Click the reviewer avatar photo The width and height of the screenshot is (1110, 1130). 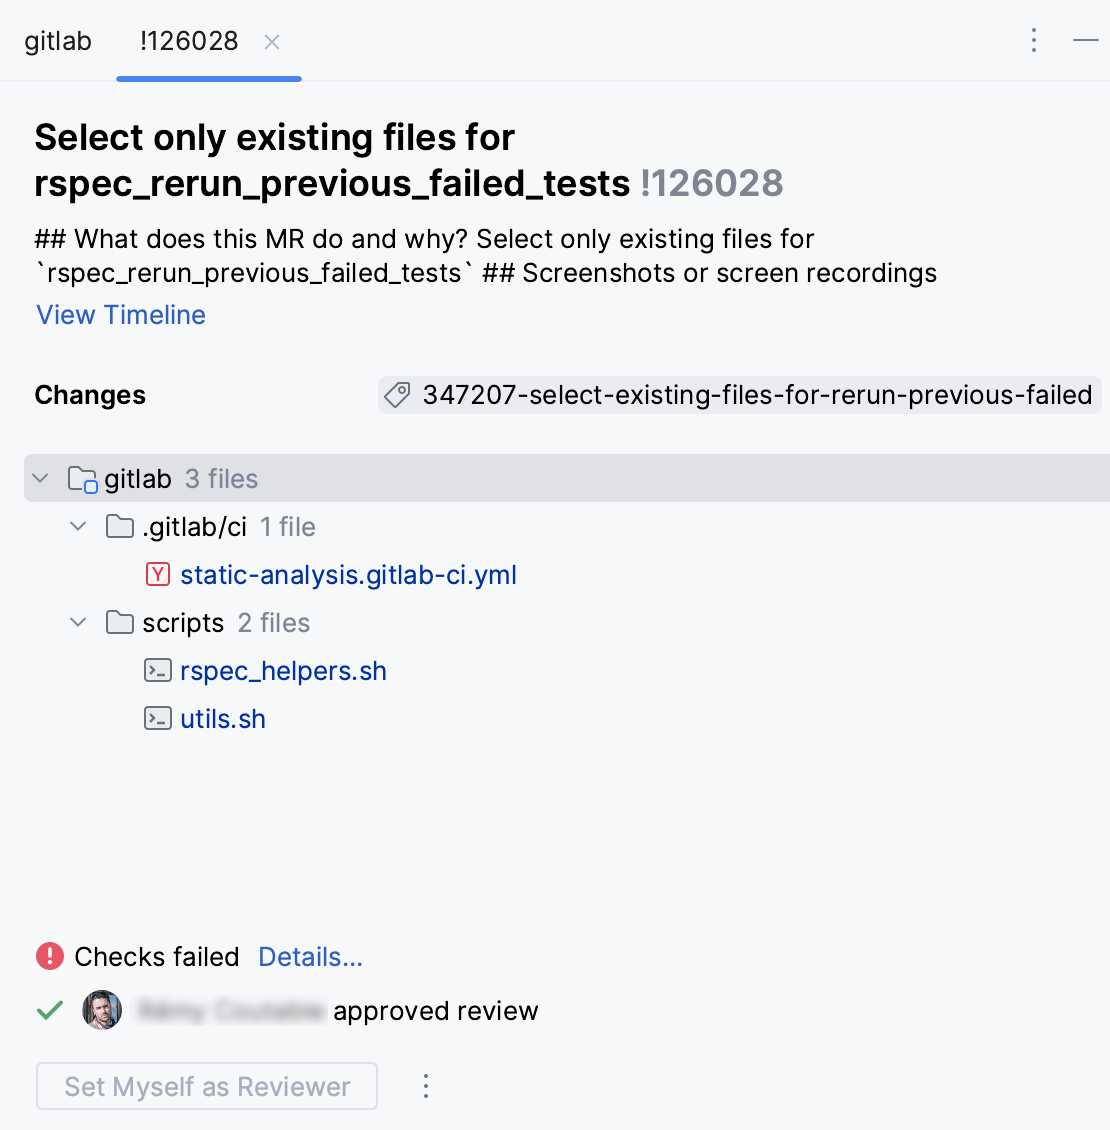101,1010
